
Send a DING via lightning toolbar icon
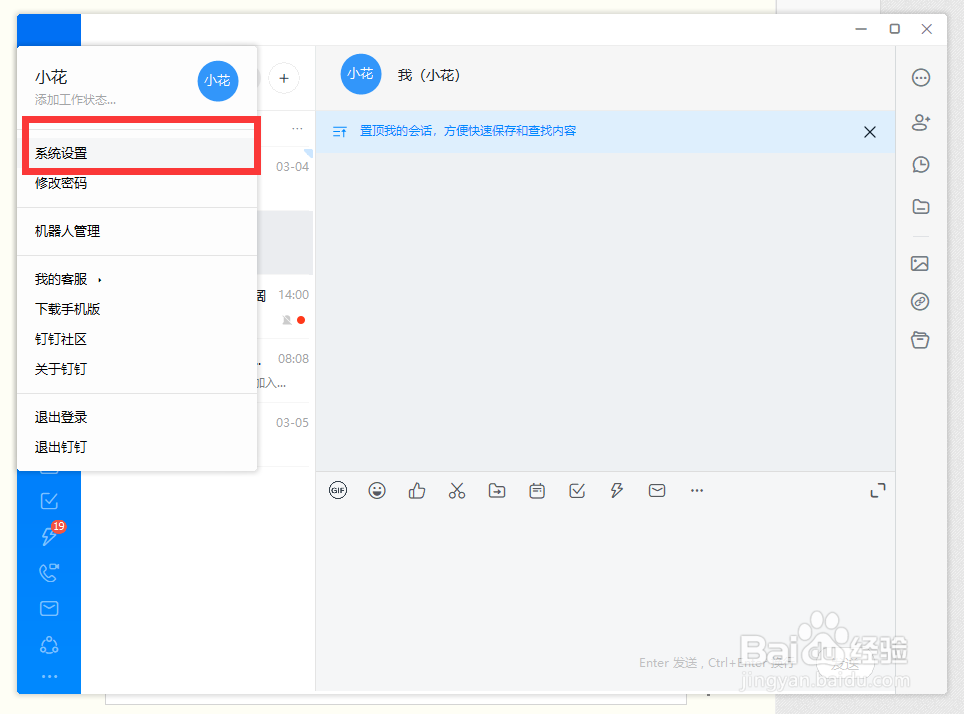coord(617,490)
